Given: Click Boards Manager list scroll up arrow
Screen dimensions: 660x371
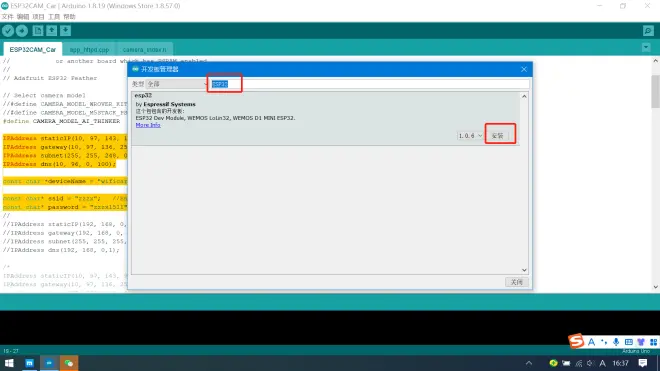Looking at the screenshot, I should click(524, 96).
